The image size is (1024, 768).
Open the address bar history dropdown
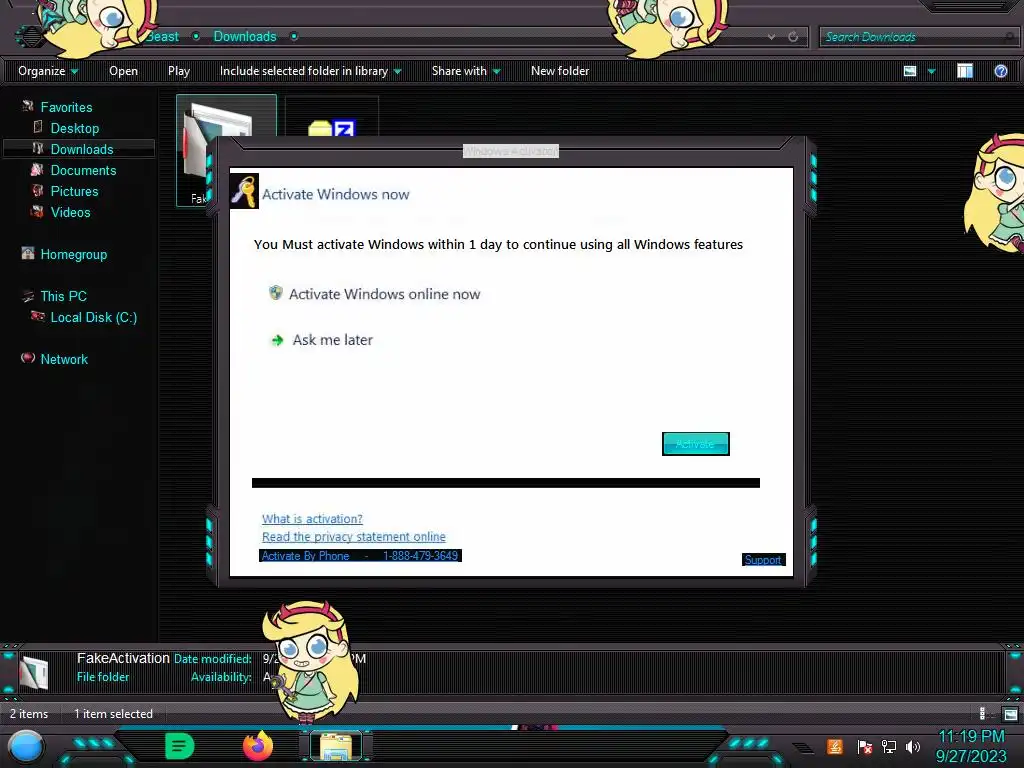(x=771, y=37)
